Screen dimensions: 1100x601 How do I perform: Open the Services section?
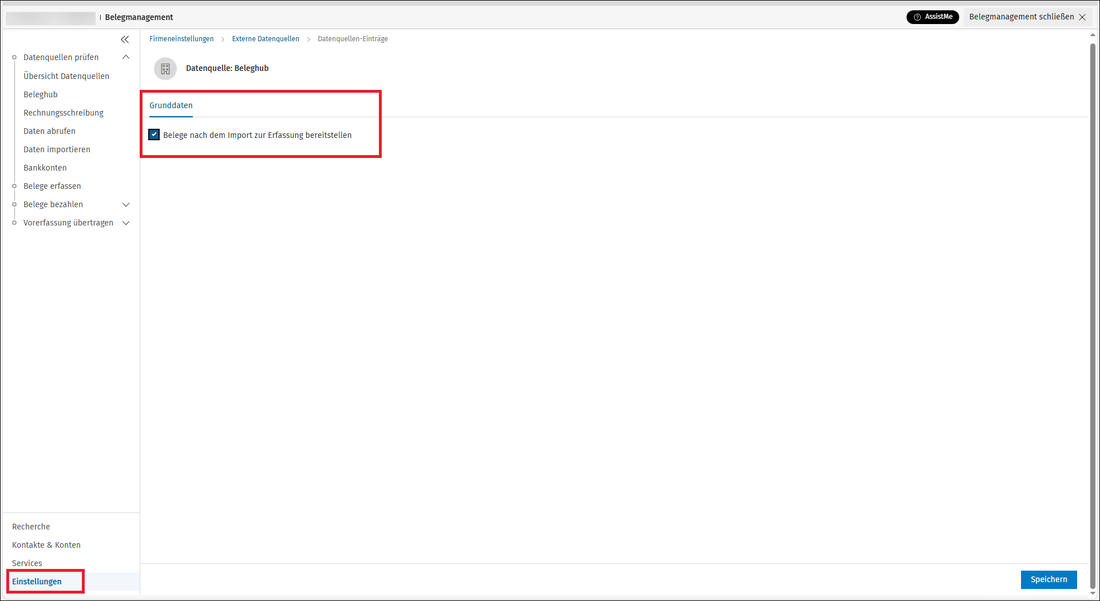[27, 563]
